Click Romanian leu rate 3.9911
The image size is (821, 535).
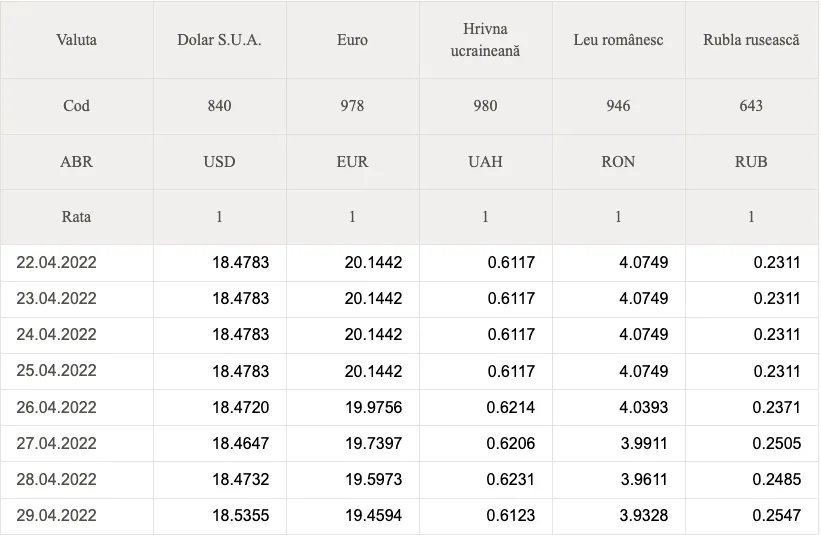click(644, 443)
